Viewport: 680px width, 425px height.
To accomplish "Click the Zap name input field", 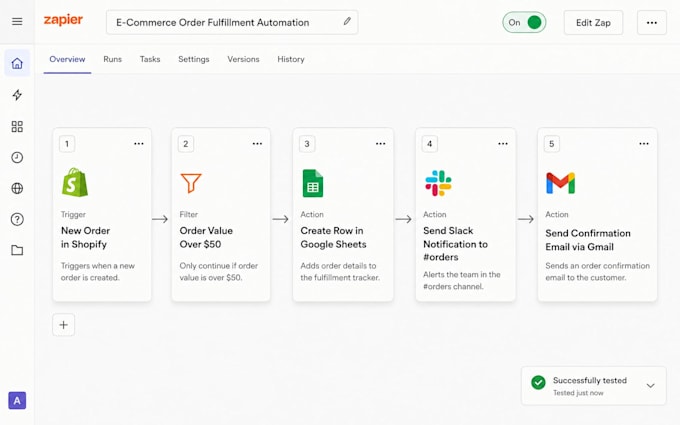I will coord(232,22).
